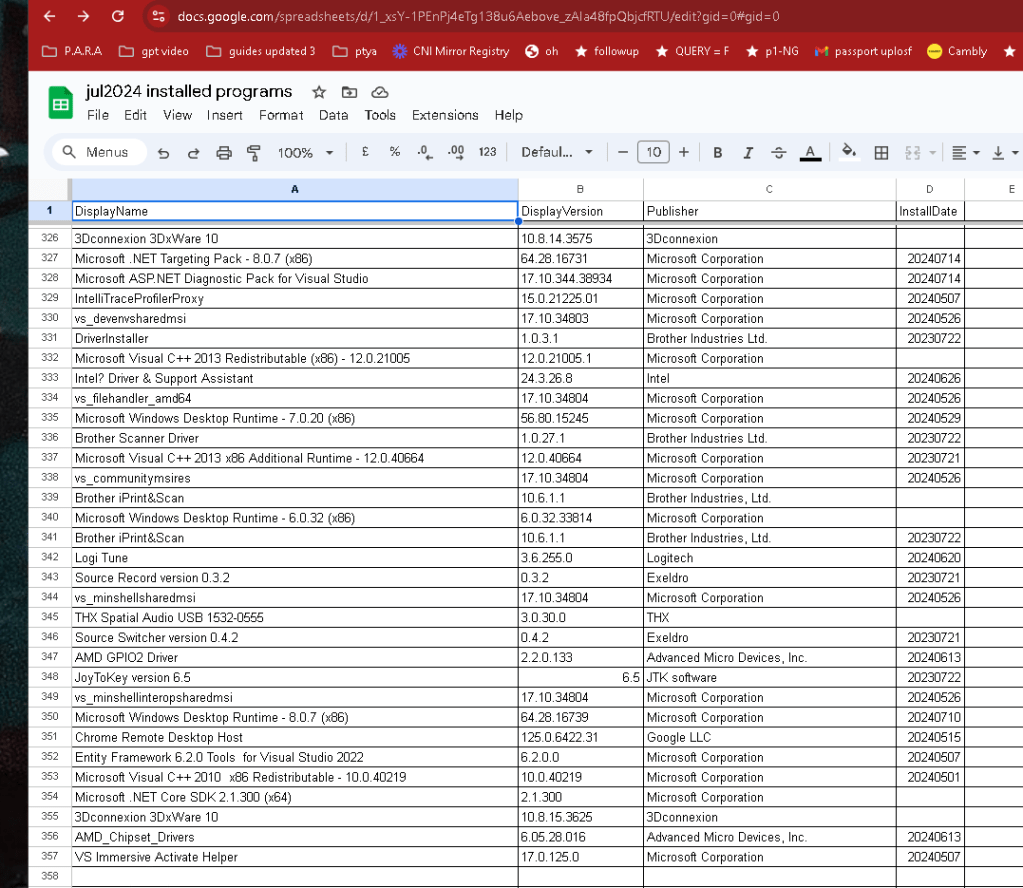Open the Data menu
The height and width of the screenshot is (888, 1023).
(333, 115)
